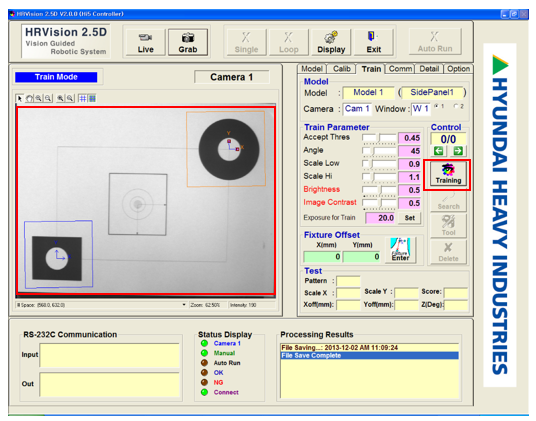536x421 pixels.
Task: Toggle the green filled grid icon
Action: coord(92,98)
